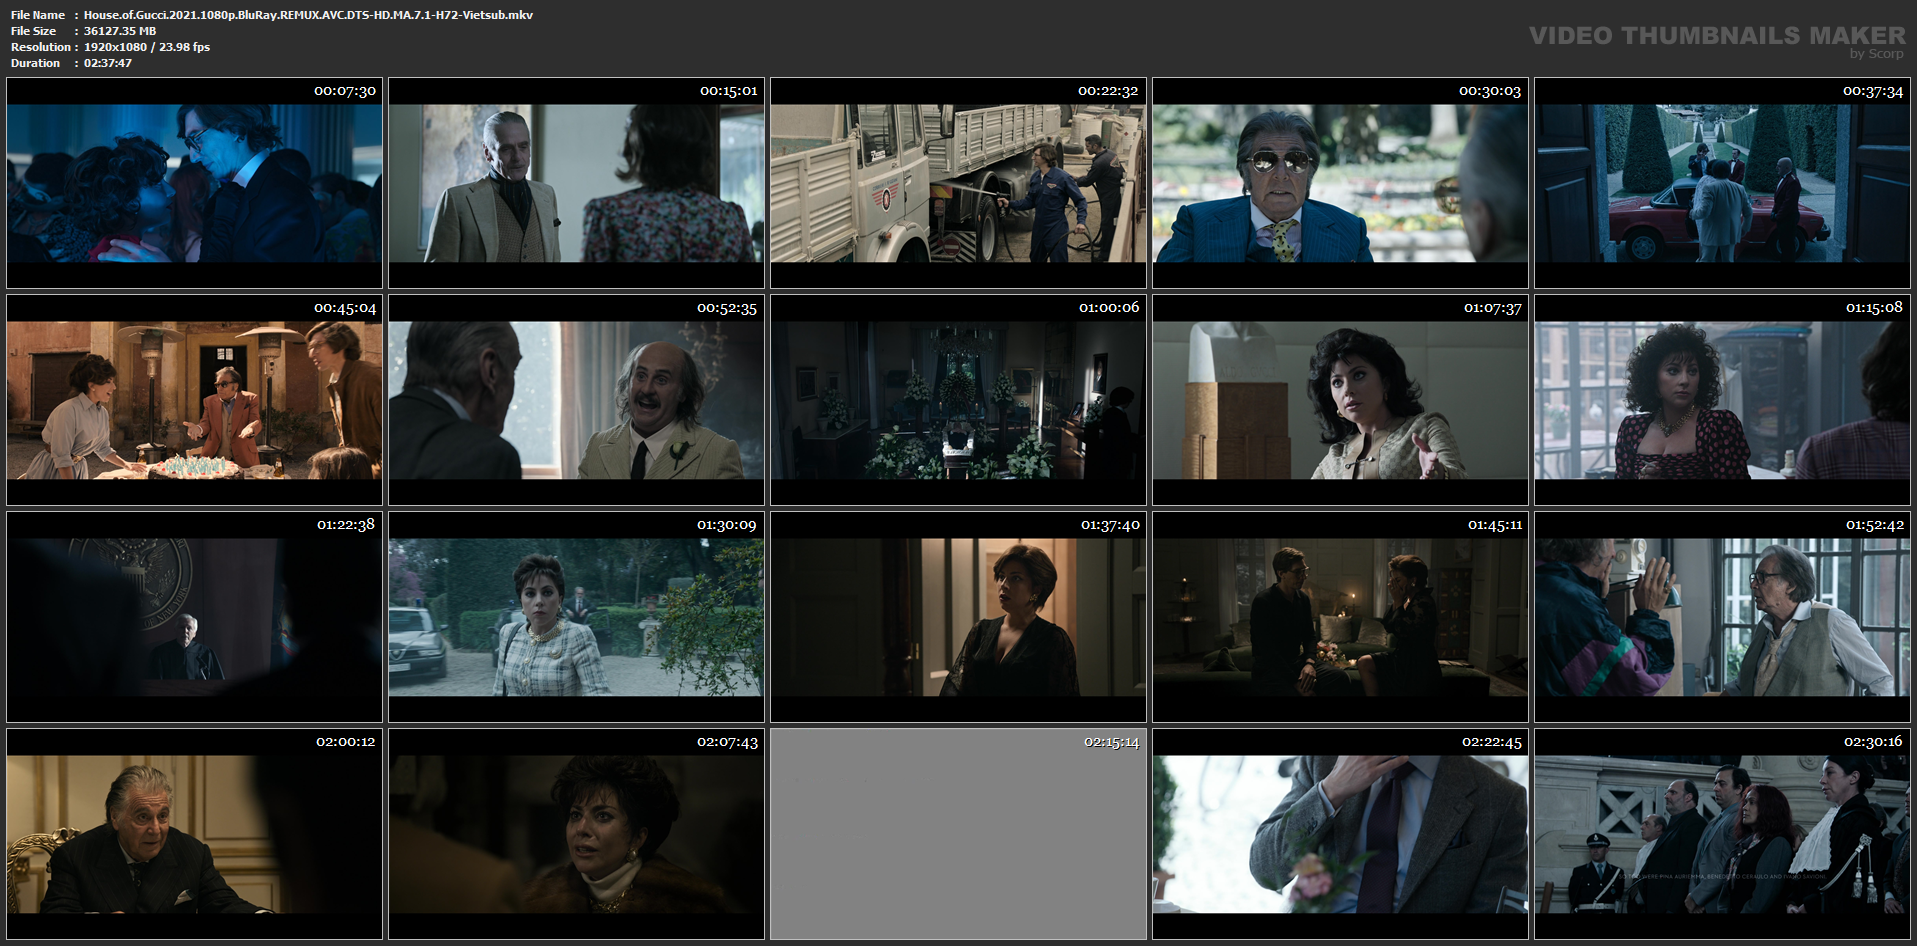Click the file name House.of.Gucci...Vietsub.mkv

[308, 15]
